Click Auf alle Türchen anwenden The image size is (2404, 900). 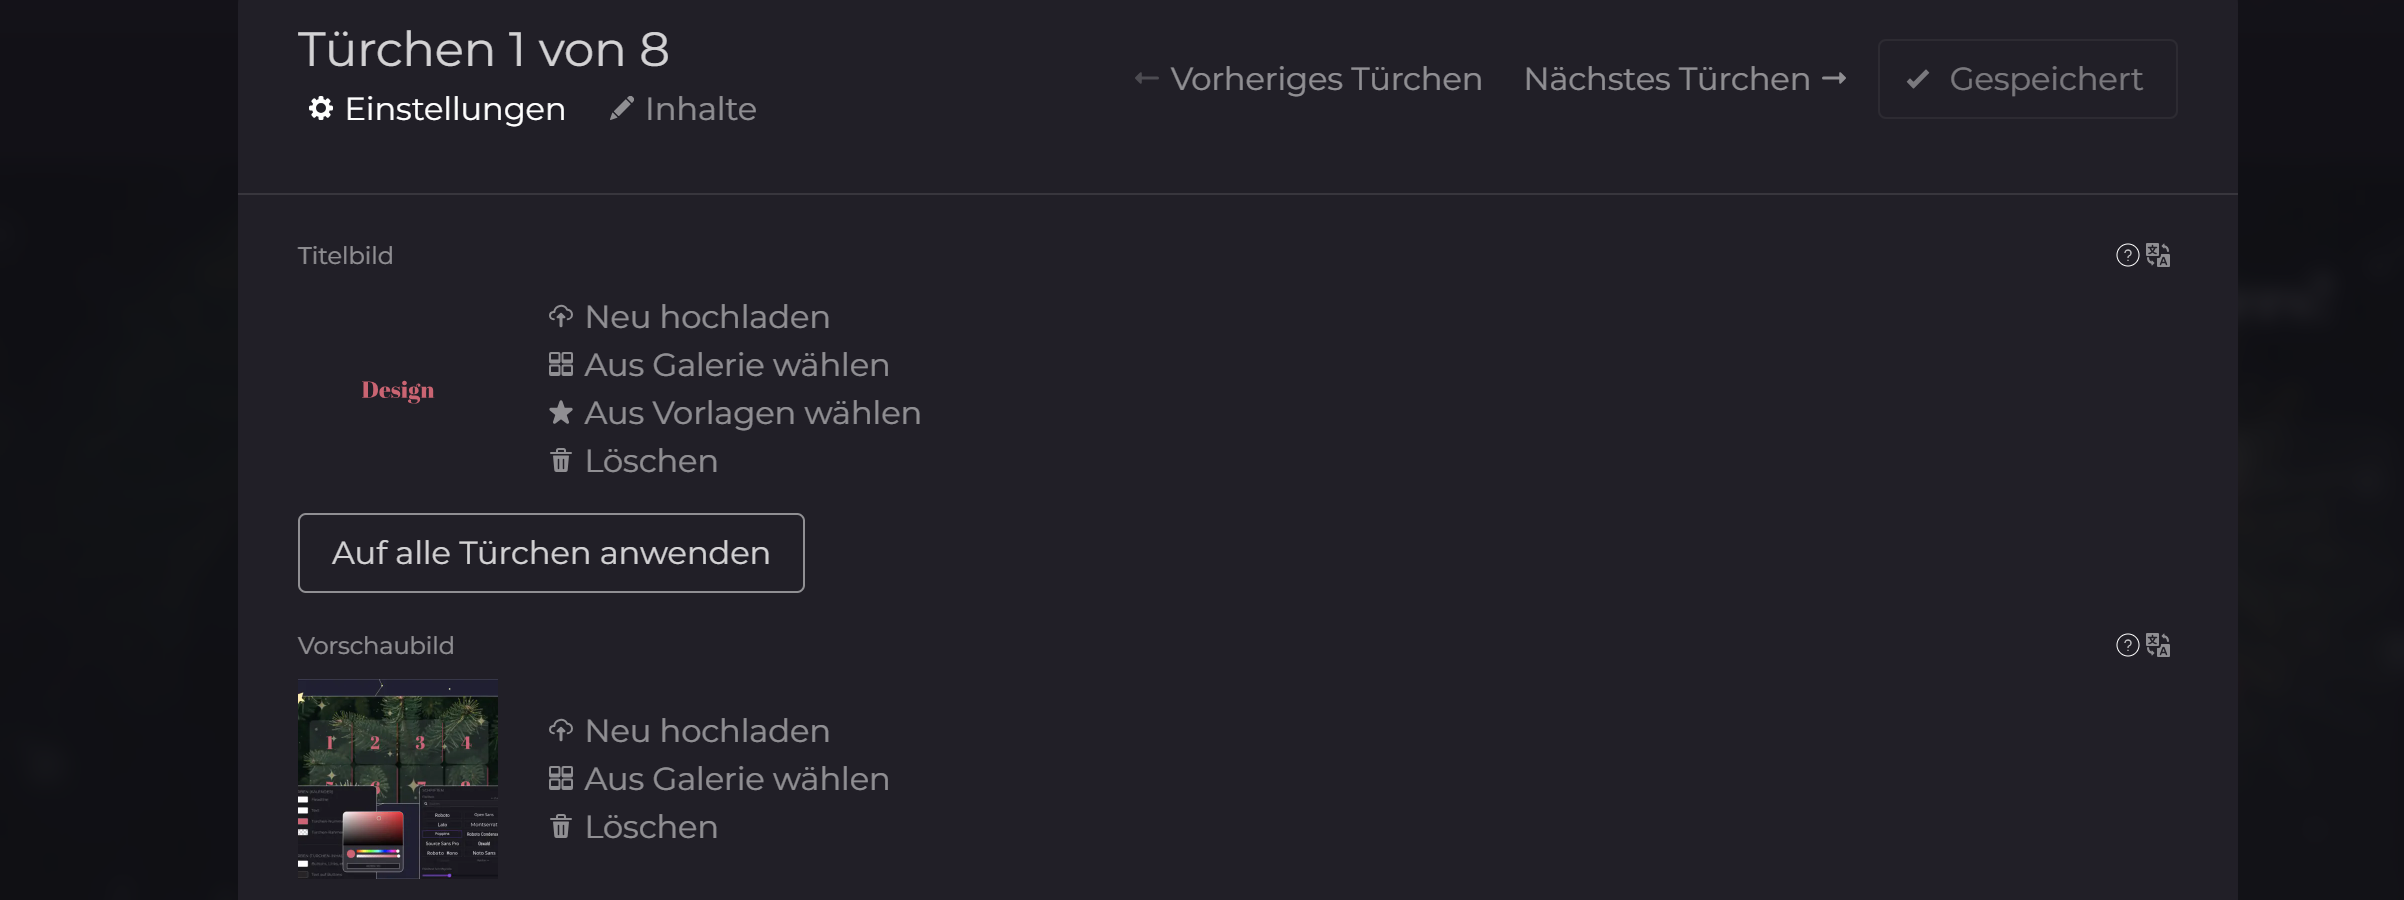551,553
